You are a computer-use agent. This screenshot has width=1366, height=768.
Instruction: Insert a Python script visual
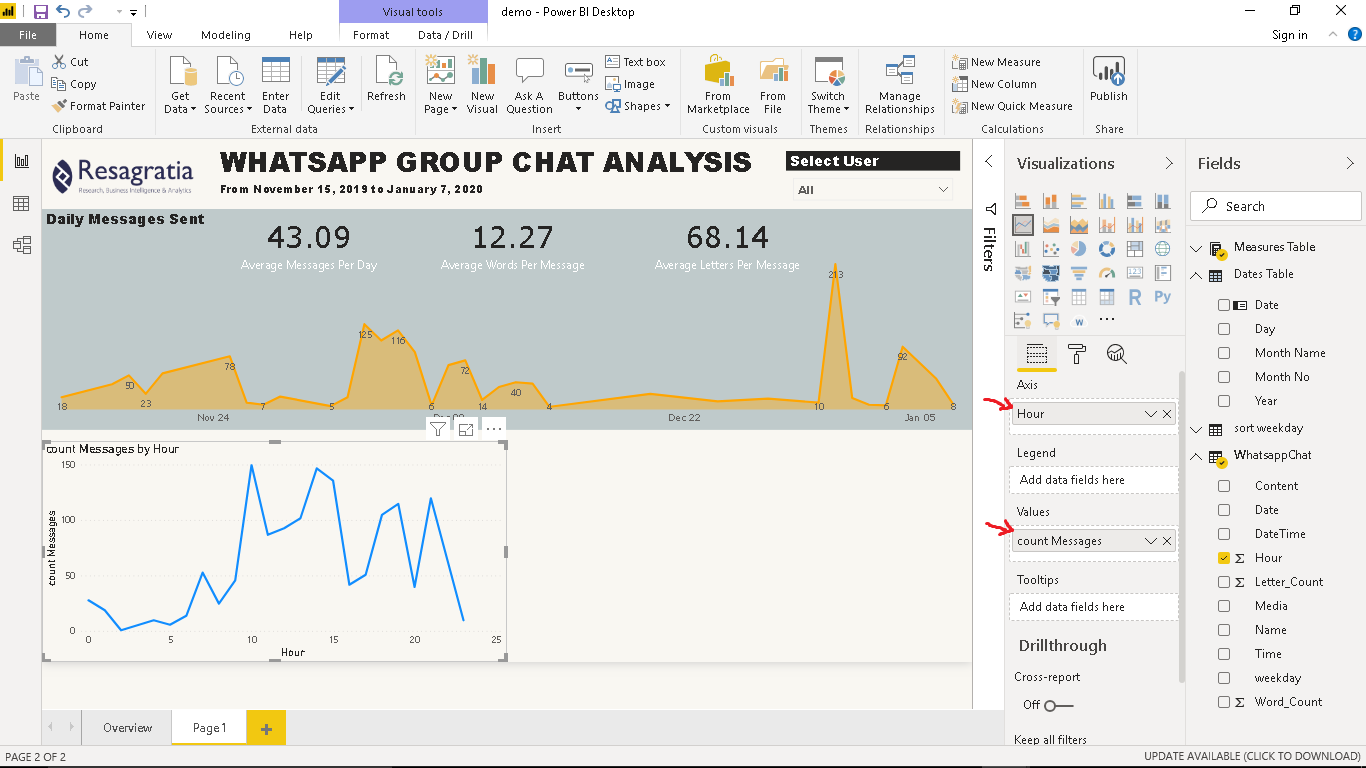point(1163,296)
